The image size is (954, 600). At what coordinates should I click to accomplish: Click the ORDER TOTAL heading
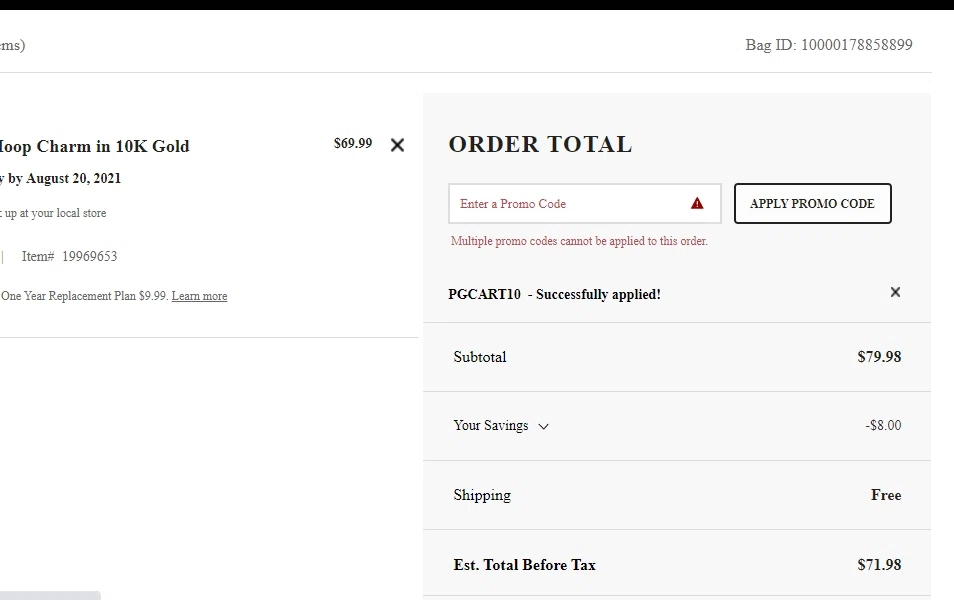[x=540, y=144]
